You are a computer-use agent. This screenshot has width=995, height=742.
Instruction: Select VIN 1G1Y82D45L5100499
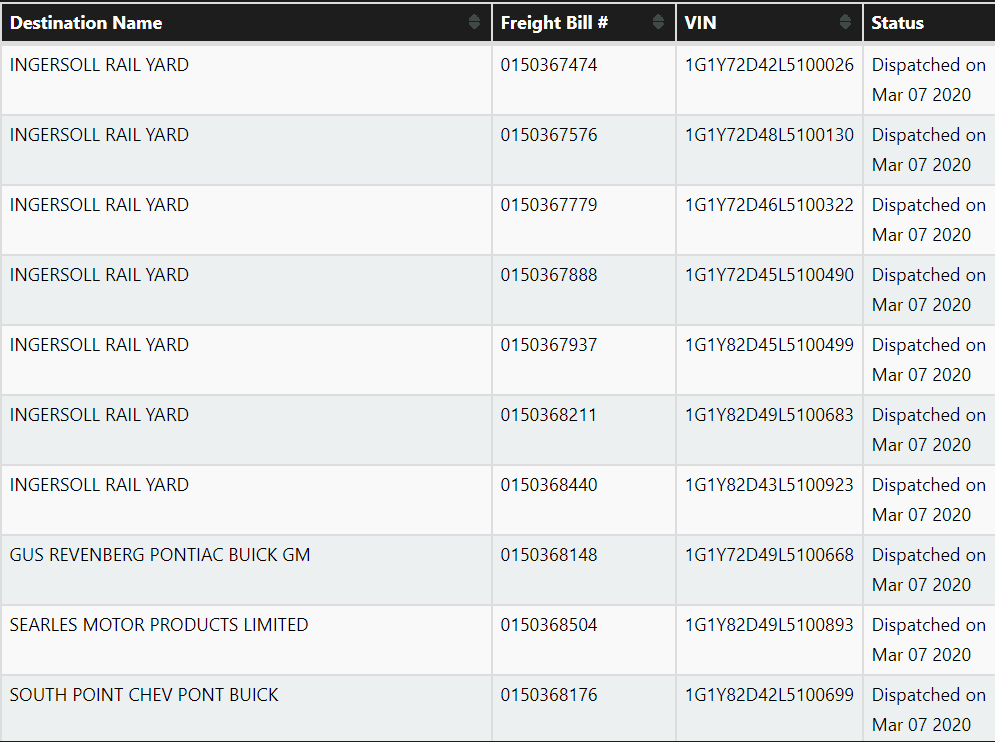(x=769, y=345)
